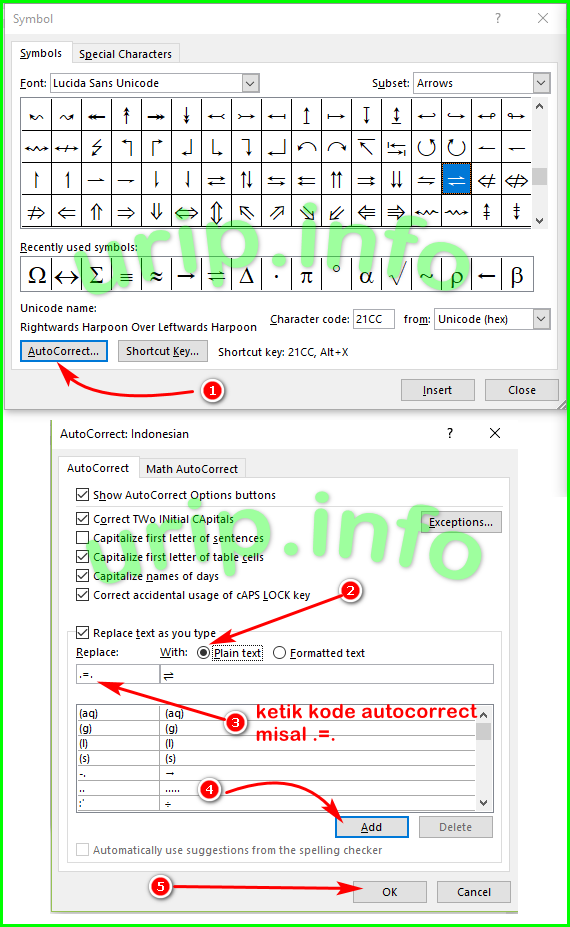Image resolution: width=570 pixels, height=927 pixels.
Task: Pick the leftwards arrow in Recently used symbols
Action: [x=487, y=275]
